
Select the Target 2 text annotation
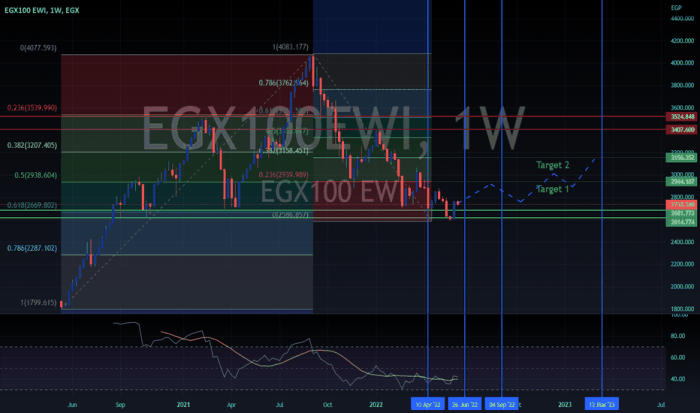click(552, 165)
